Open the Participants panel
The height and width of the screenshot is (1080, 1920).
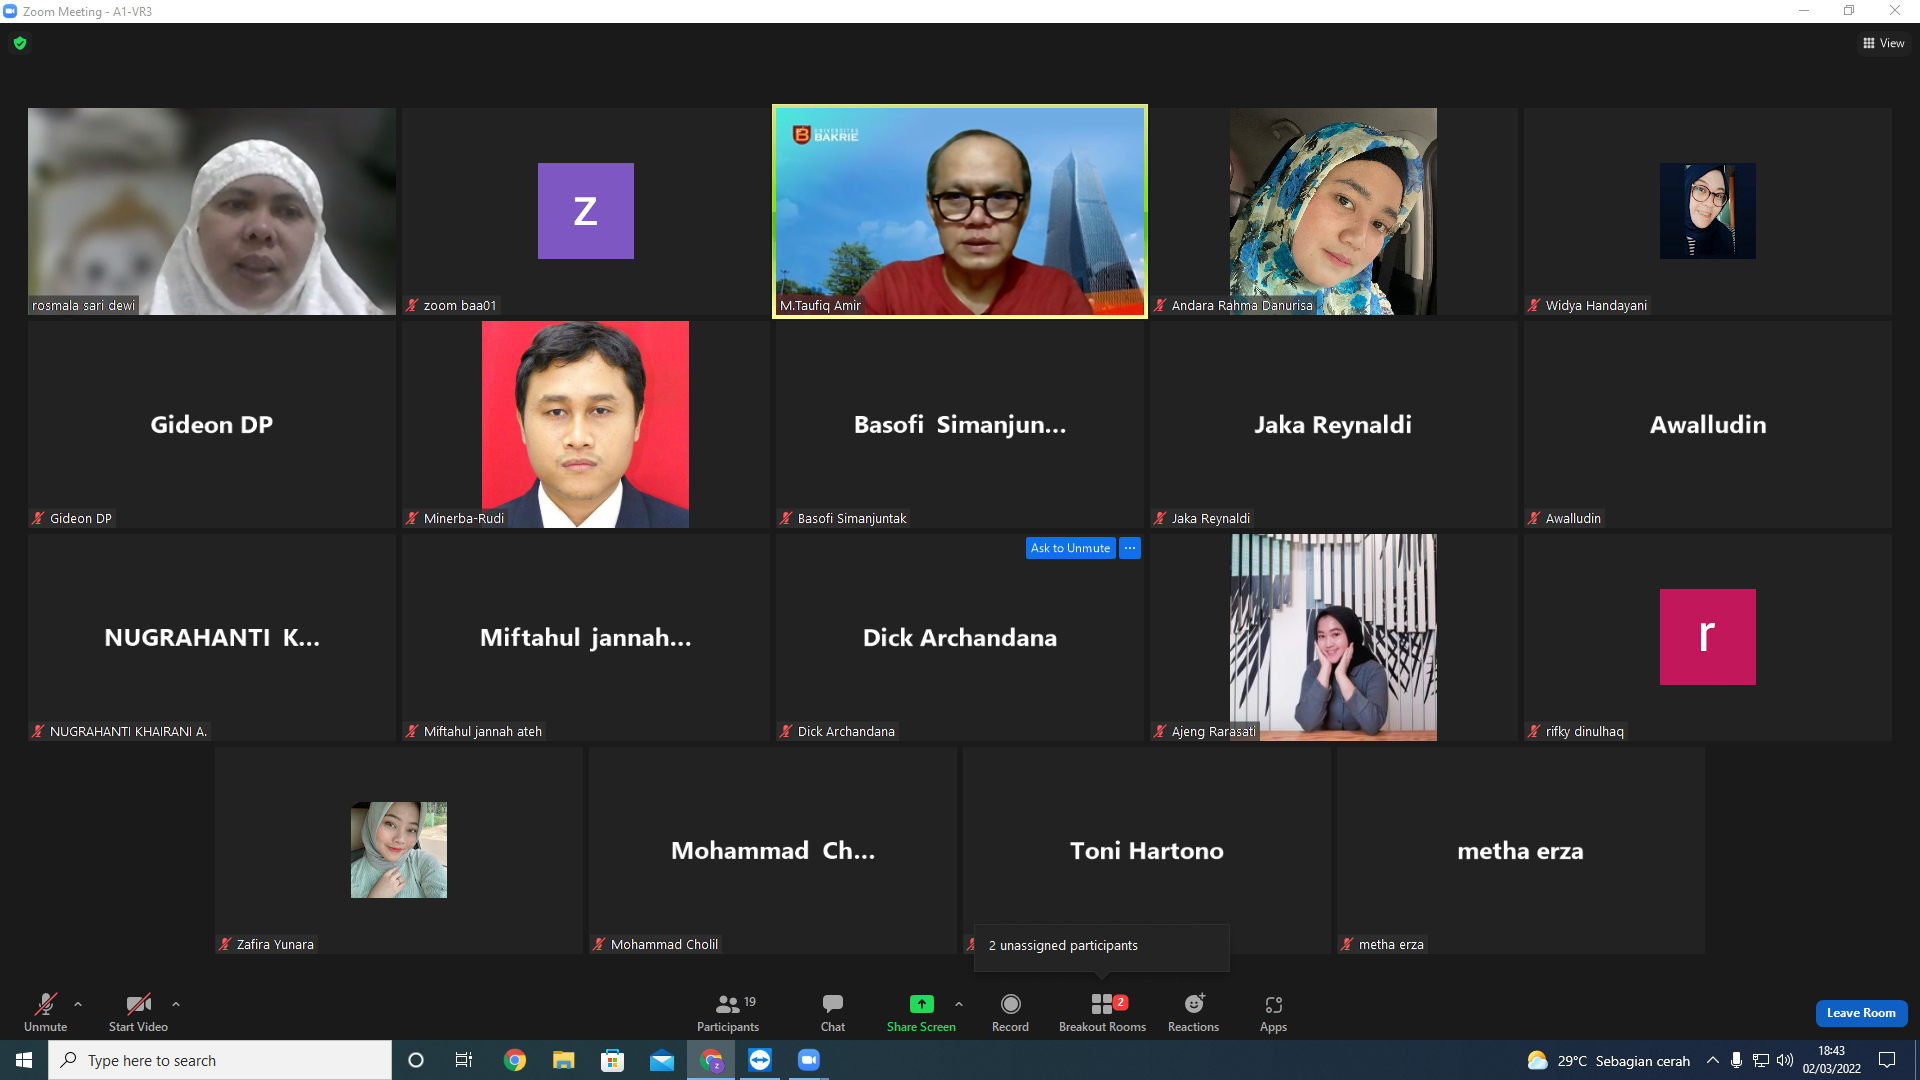728,1012
